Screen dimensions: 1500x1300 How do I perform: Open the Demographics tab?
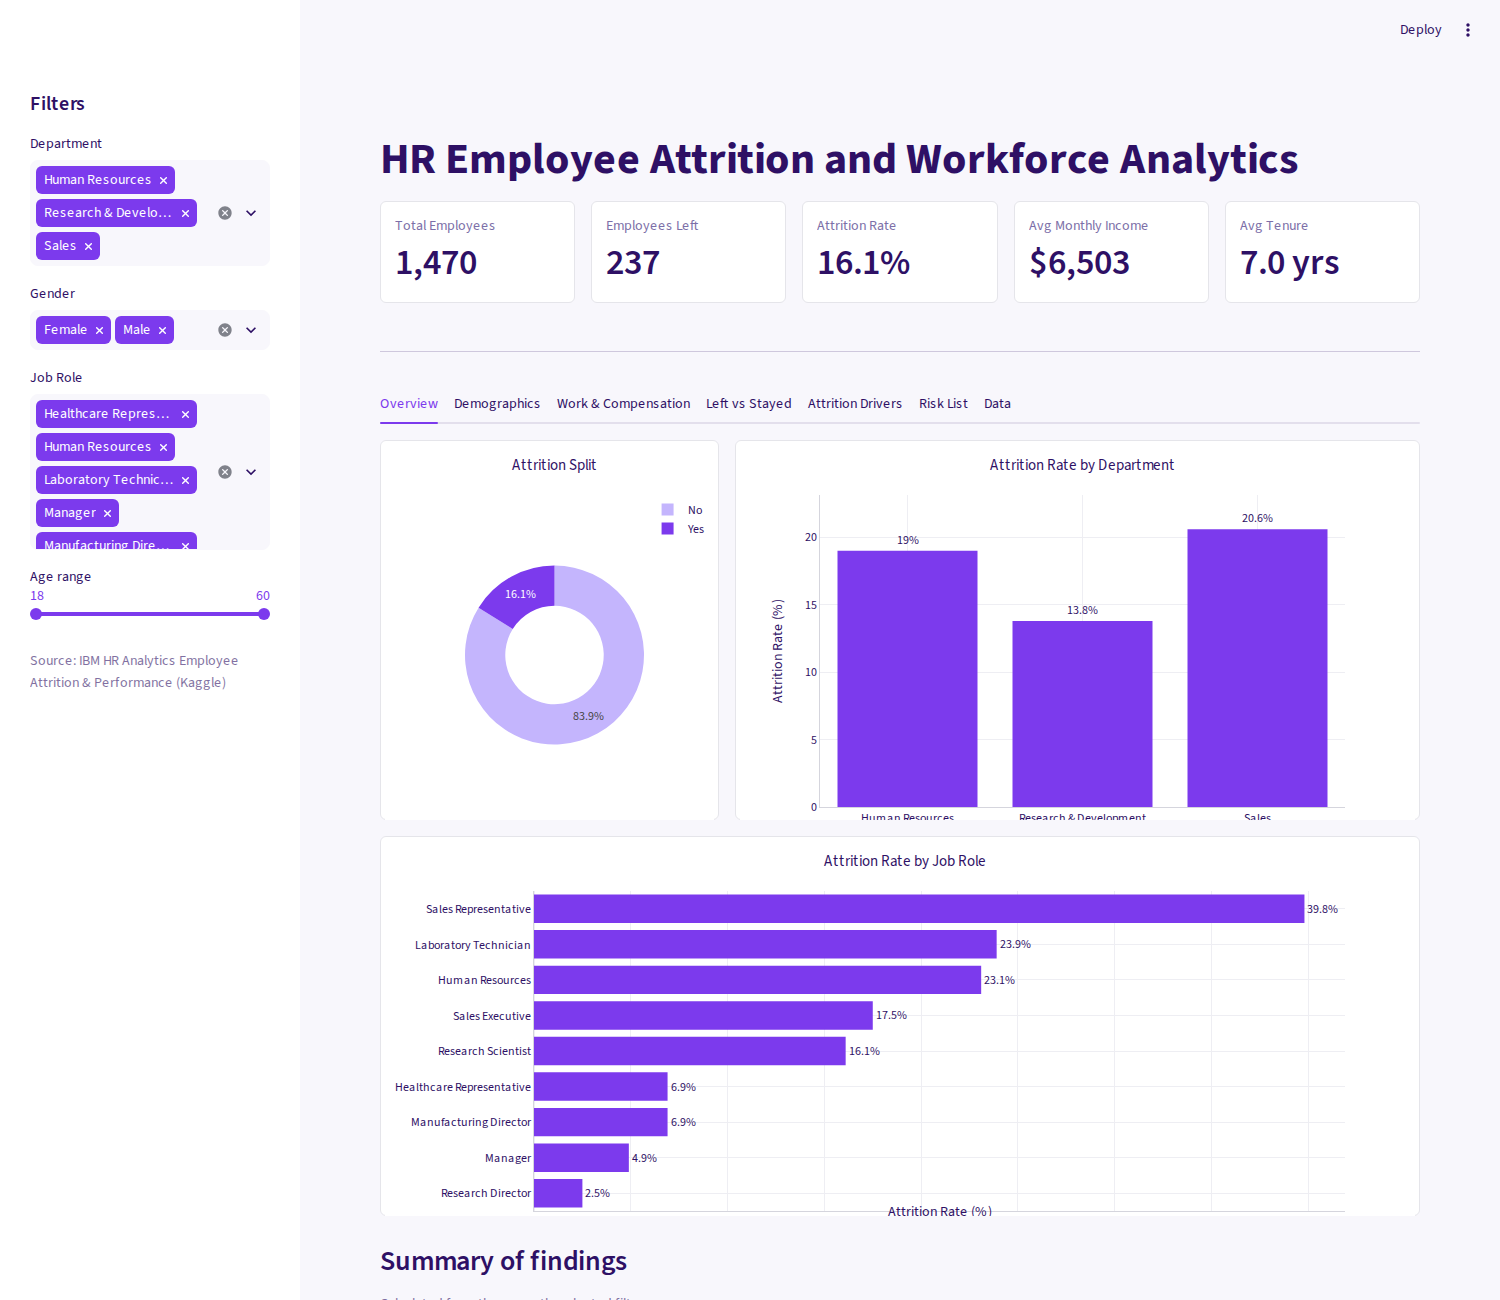tap(497, 404)
